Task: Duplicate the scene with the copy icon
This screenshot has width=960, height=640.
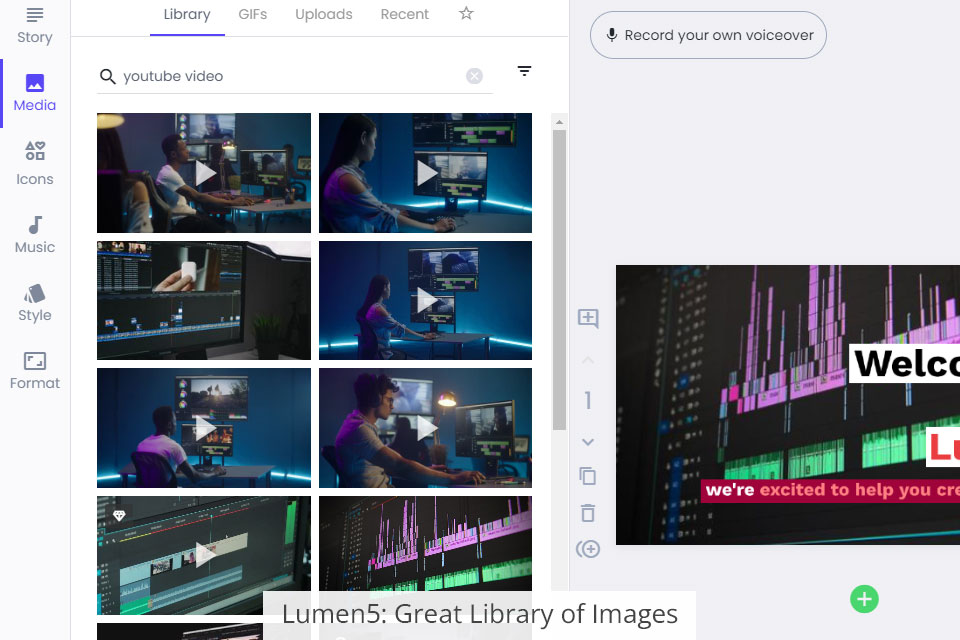Action: click(588, 476)
